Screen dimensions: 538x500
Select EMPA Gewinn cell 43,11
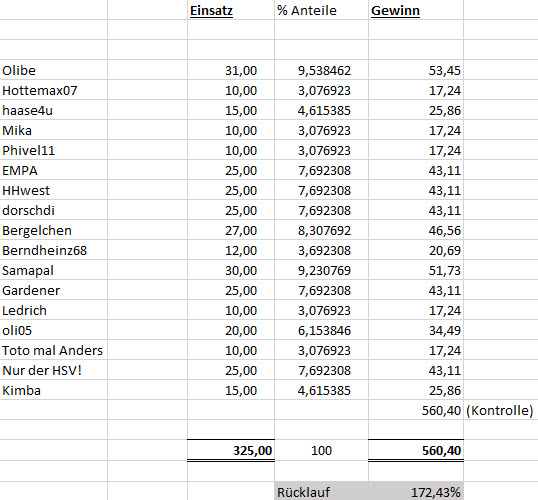pos(416,170)
